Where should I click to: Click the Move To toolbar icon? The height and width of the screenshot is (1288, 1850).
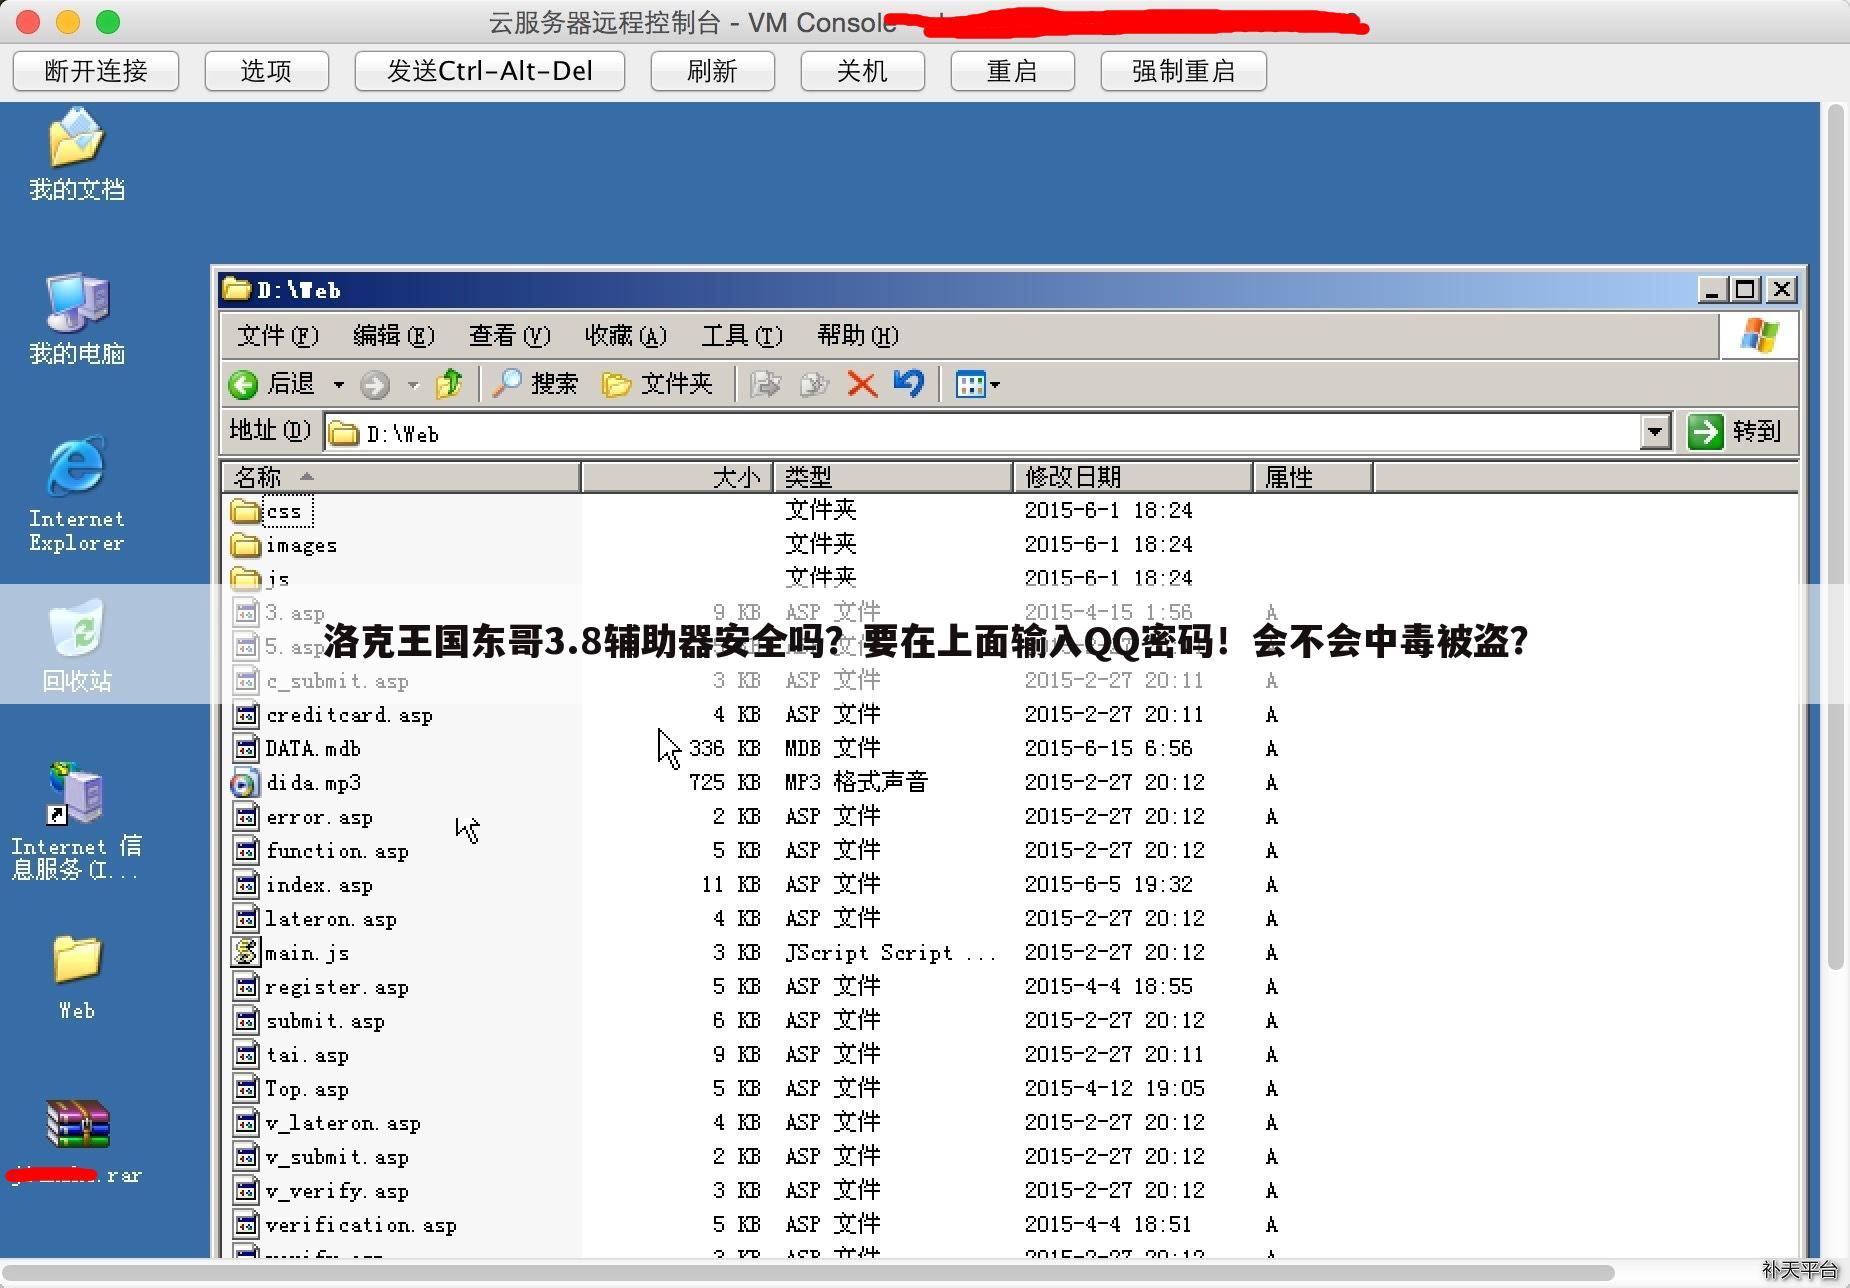765,383
